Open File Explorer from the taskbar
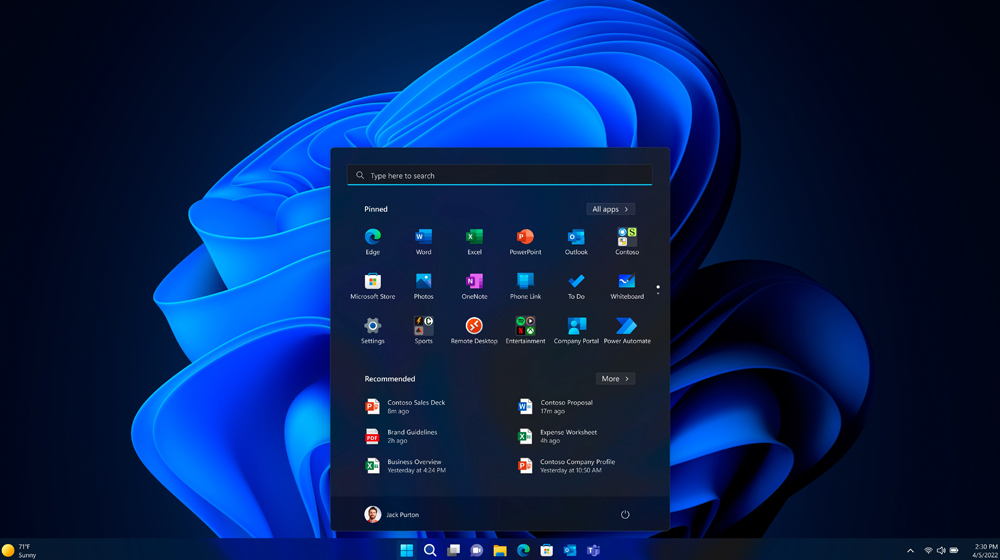1000x560 pixels. point(500,550)
